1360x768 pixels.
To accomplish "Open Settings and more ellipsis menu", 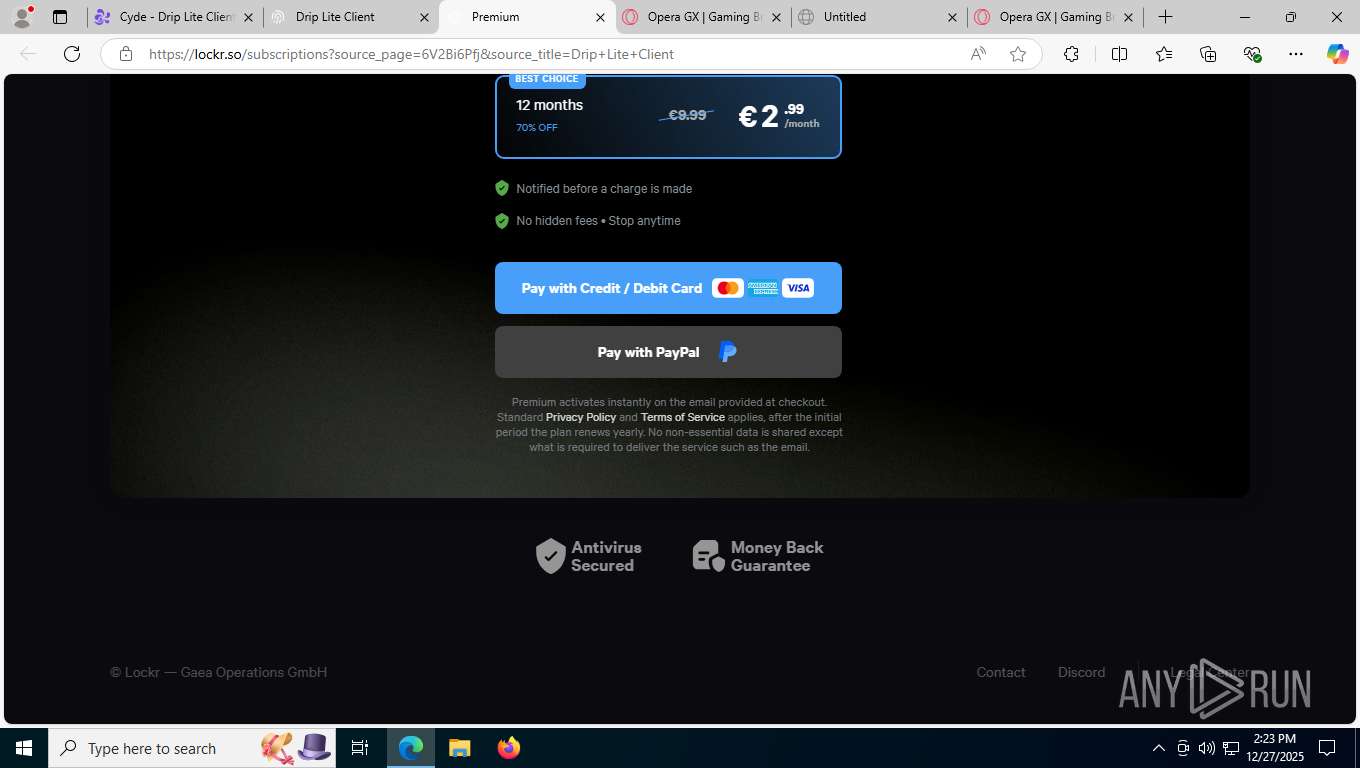I will click(1295, 54).
